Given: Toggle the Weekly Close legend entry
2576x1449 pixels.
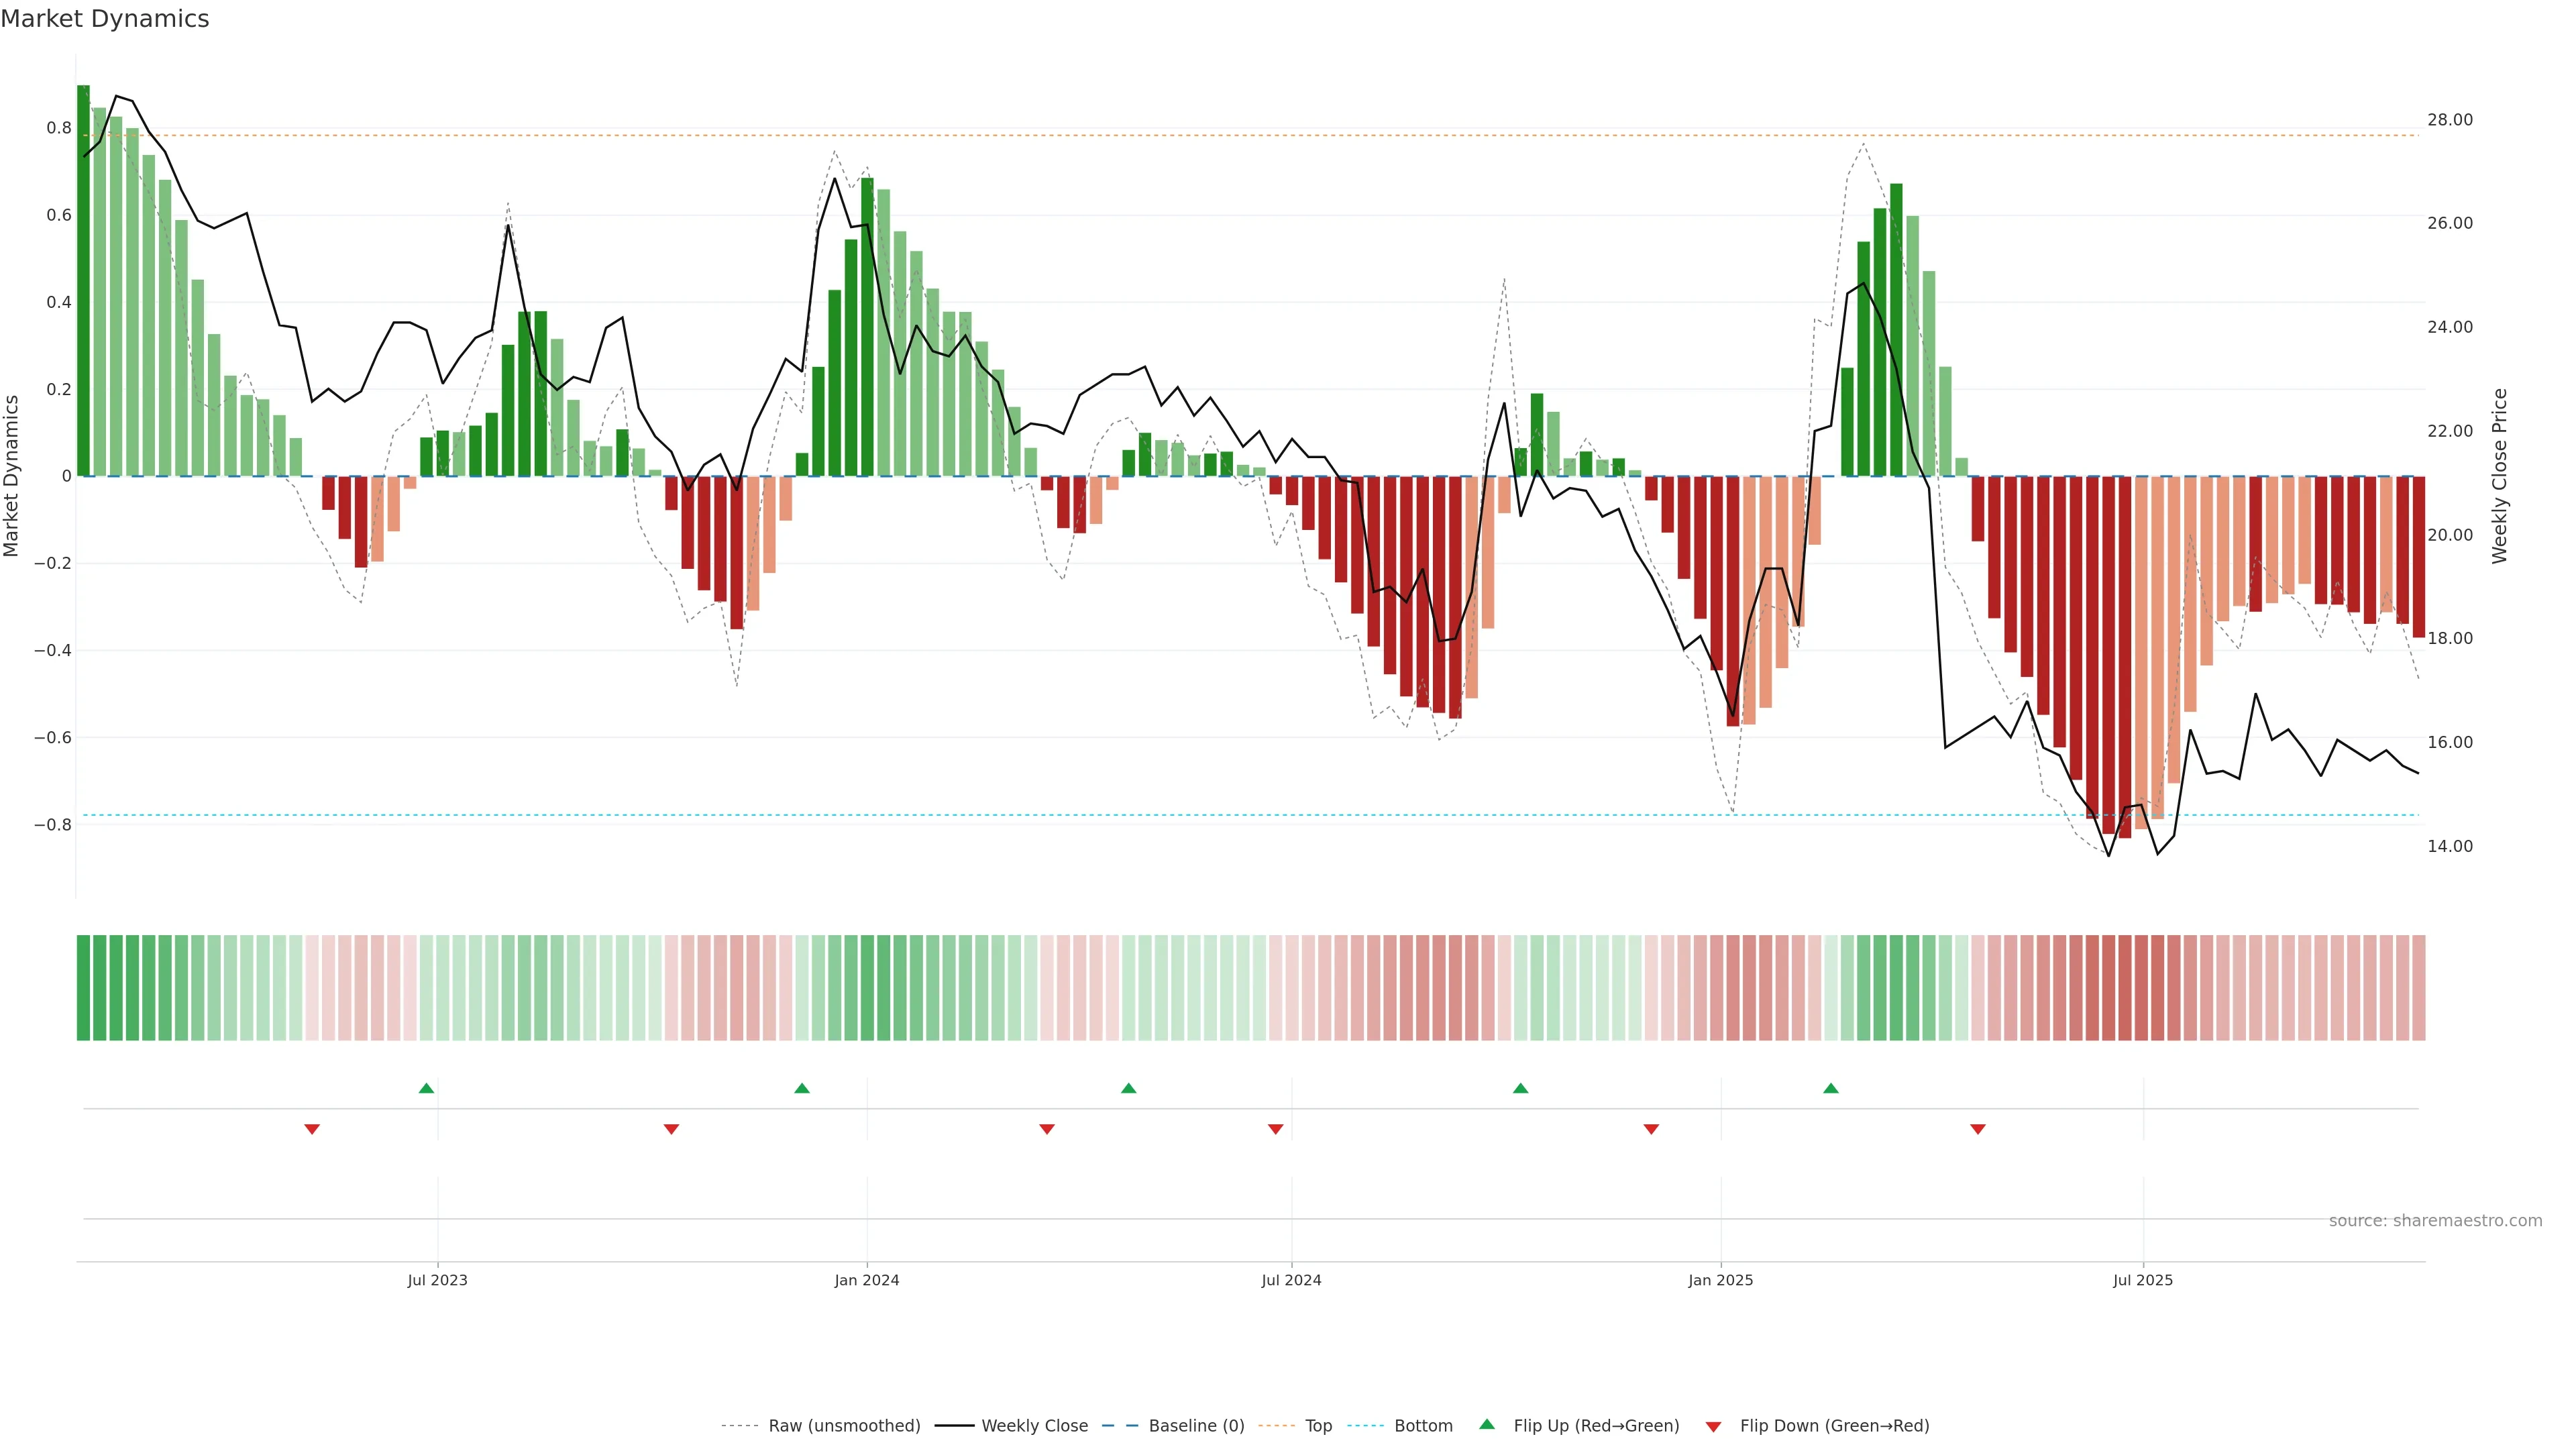Looking at the screenshot, I should pos(1034,1426).
